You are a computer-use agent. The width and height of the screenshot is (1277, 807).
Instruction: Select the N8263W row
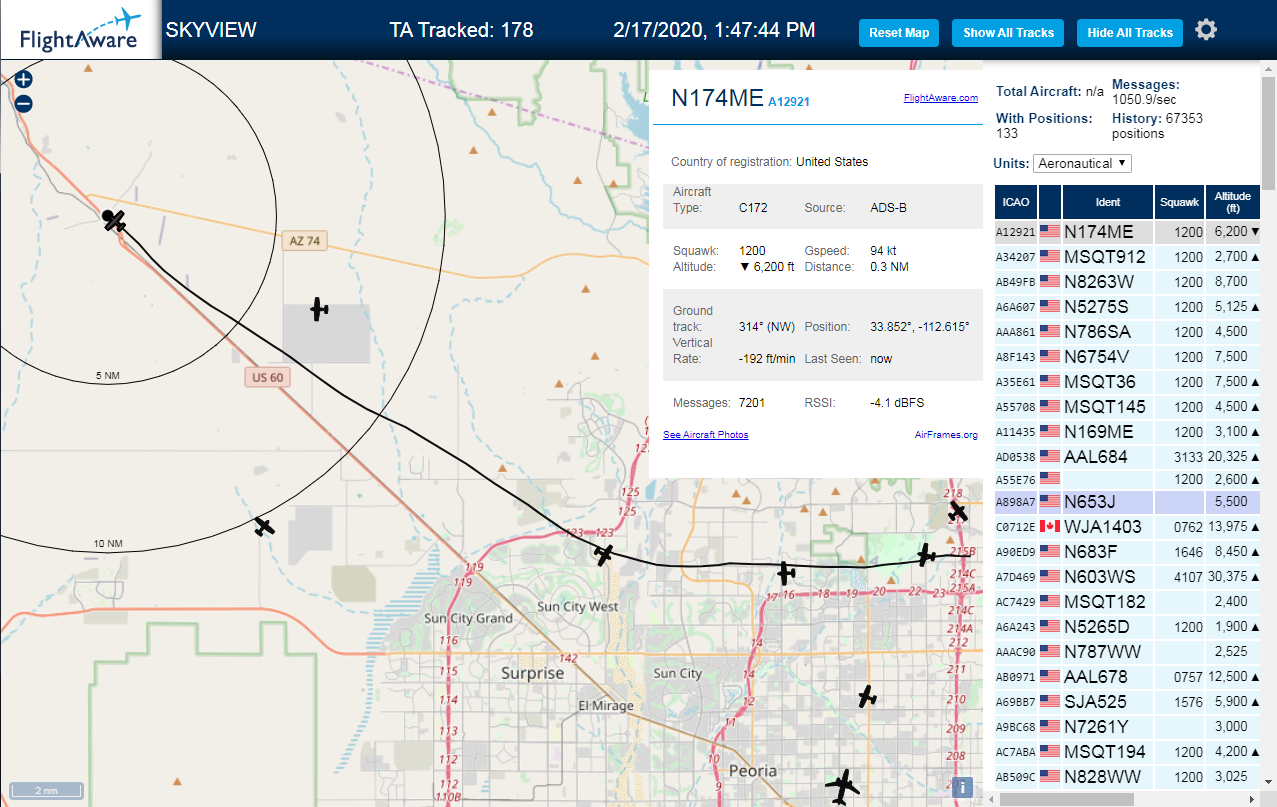tap(1127, 282)
